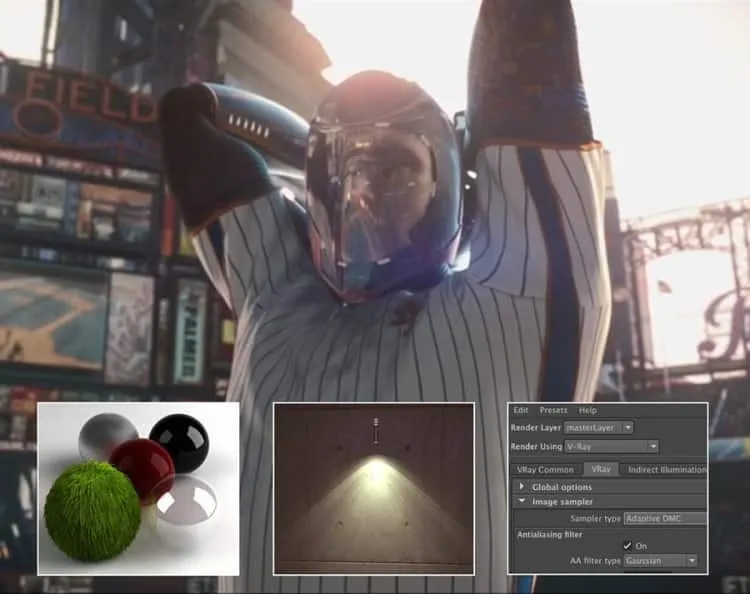Open the Render Using V-Ray dropdown
This screenshot has height=594, width=750.
click(612, 446)
